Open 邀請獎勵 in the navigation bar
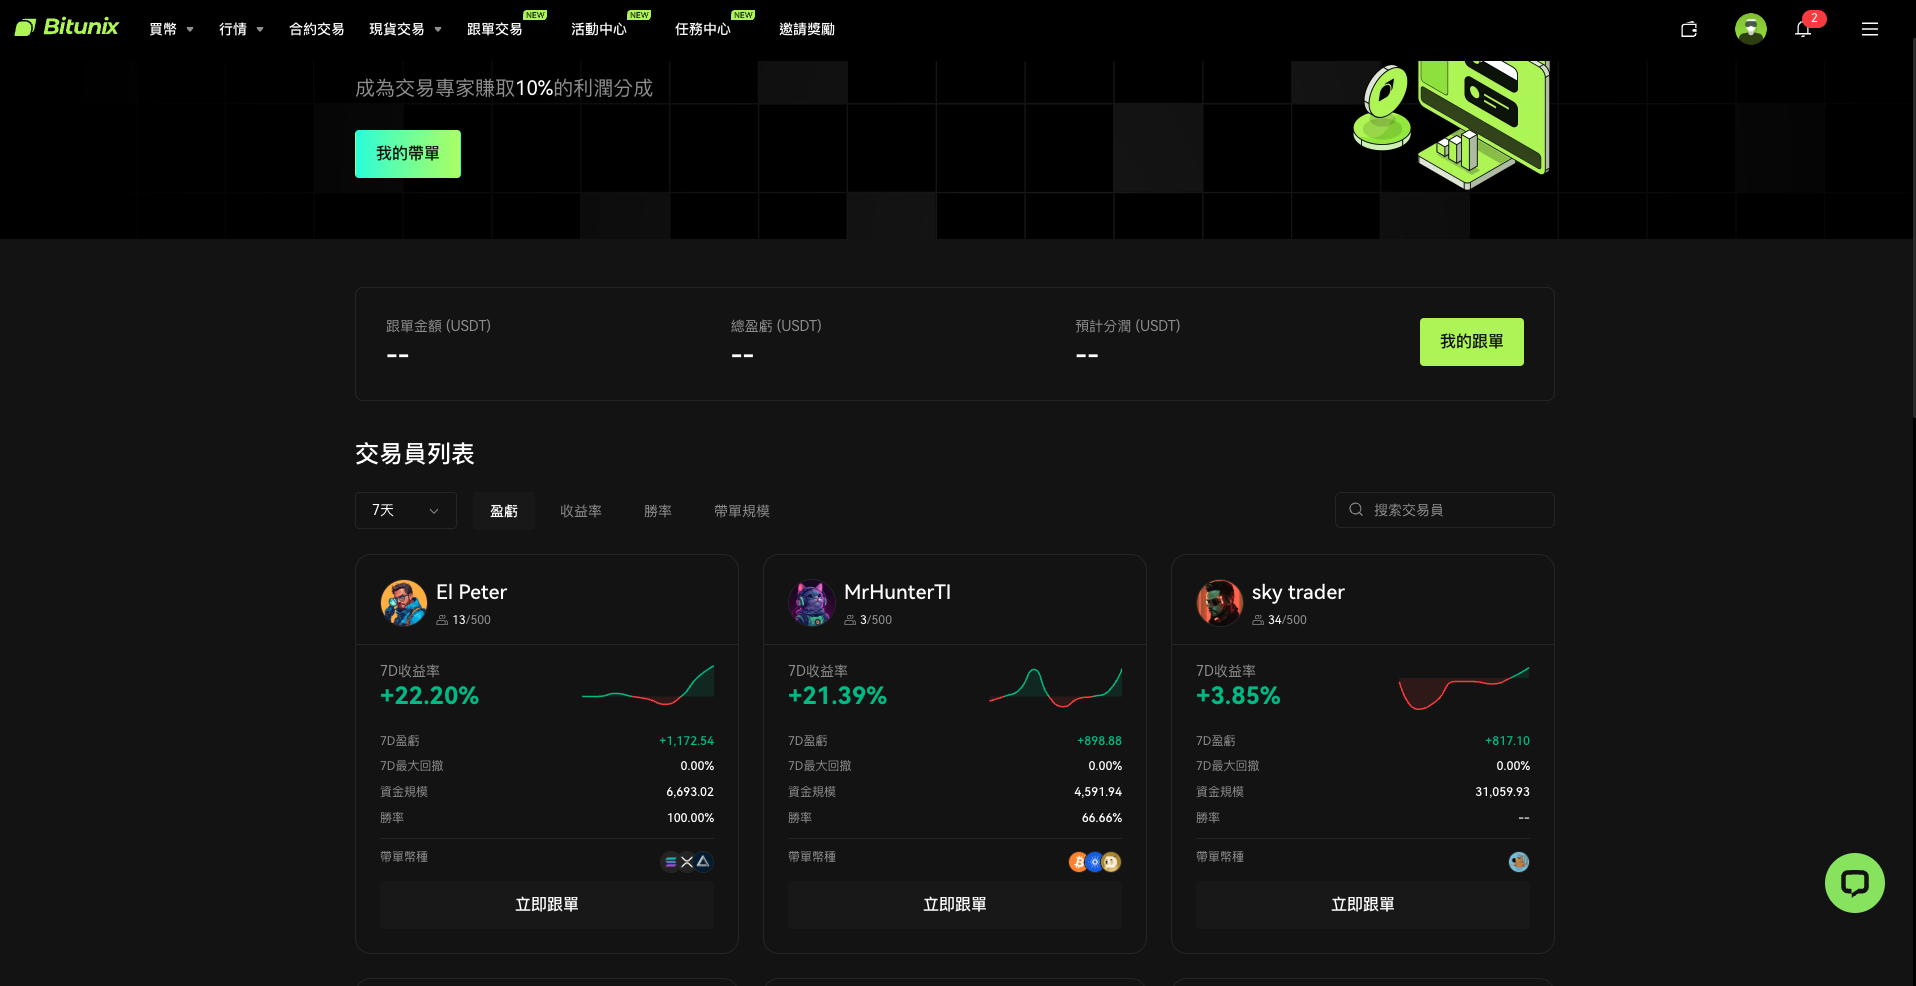The image size is (1916, 986). click(x=807, y=29)
